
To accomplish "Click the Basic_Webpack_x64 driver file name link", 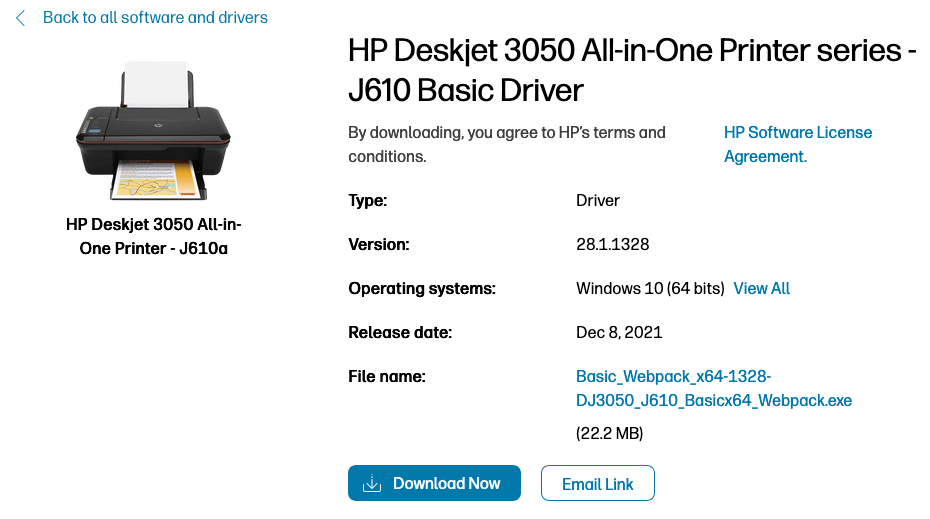I will 713,389.
